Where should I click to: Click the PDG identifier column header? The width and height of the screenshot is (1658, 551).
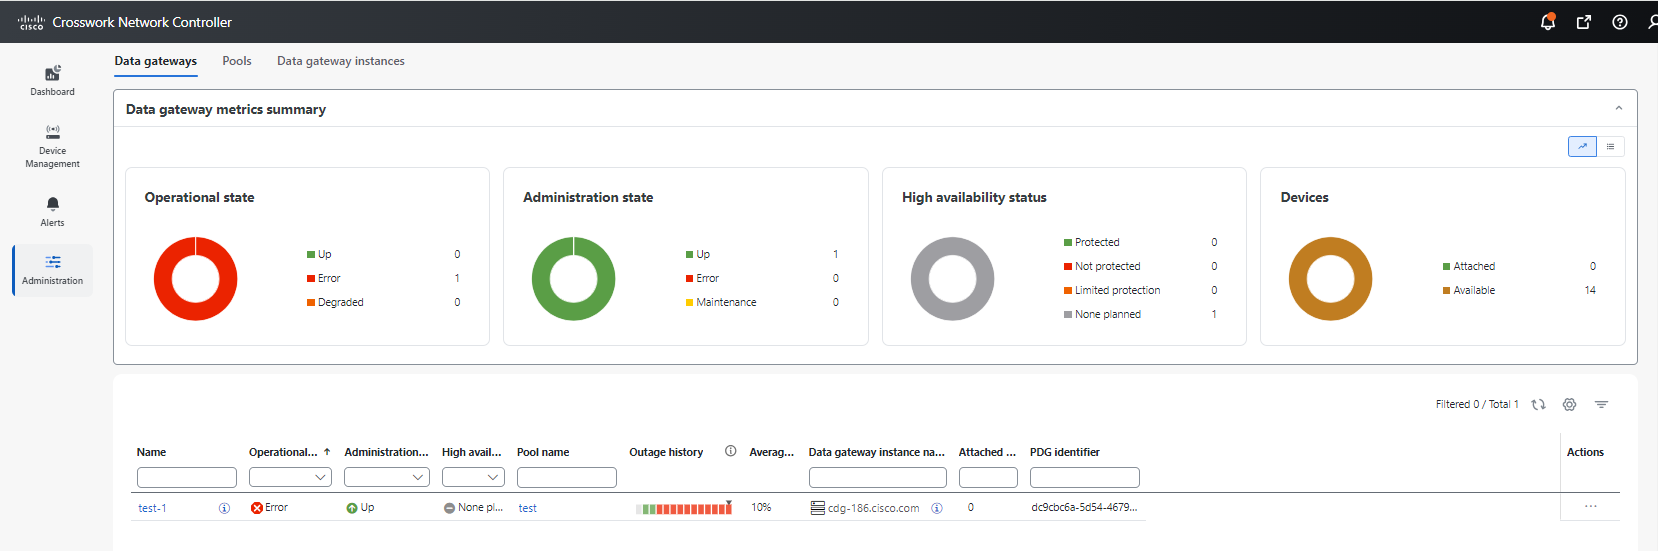pos(1065,452)
